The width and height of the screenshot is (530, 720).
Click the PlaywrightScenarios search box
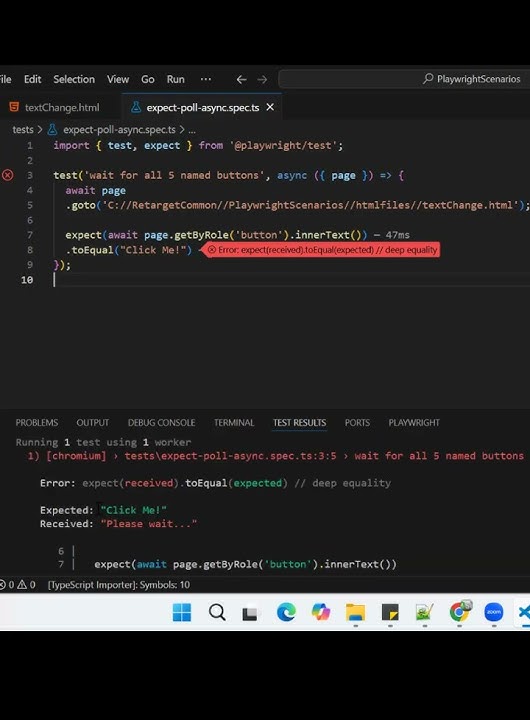[x=404, y=79]
